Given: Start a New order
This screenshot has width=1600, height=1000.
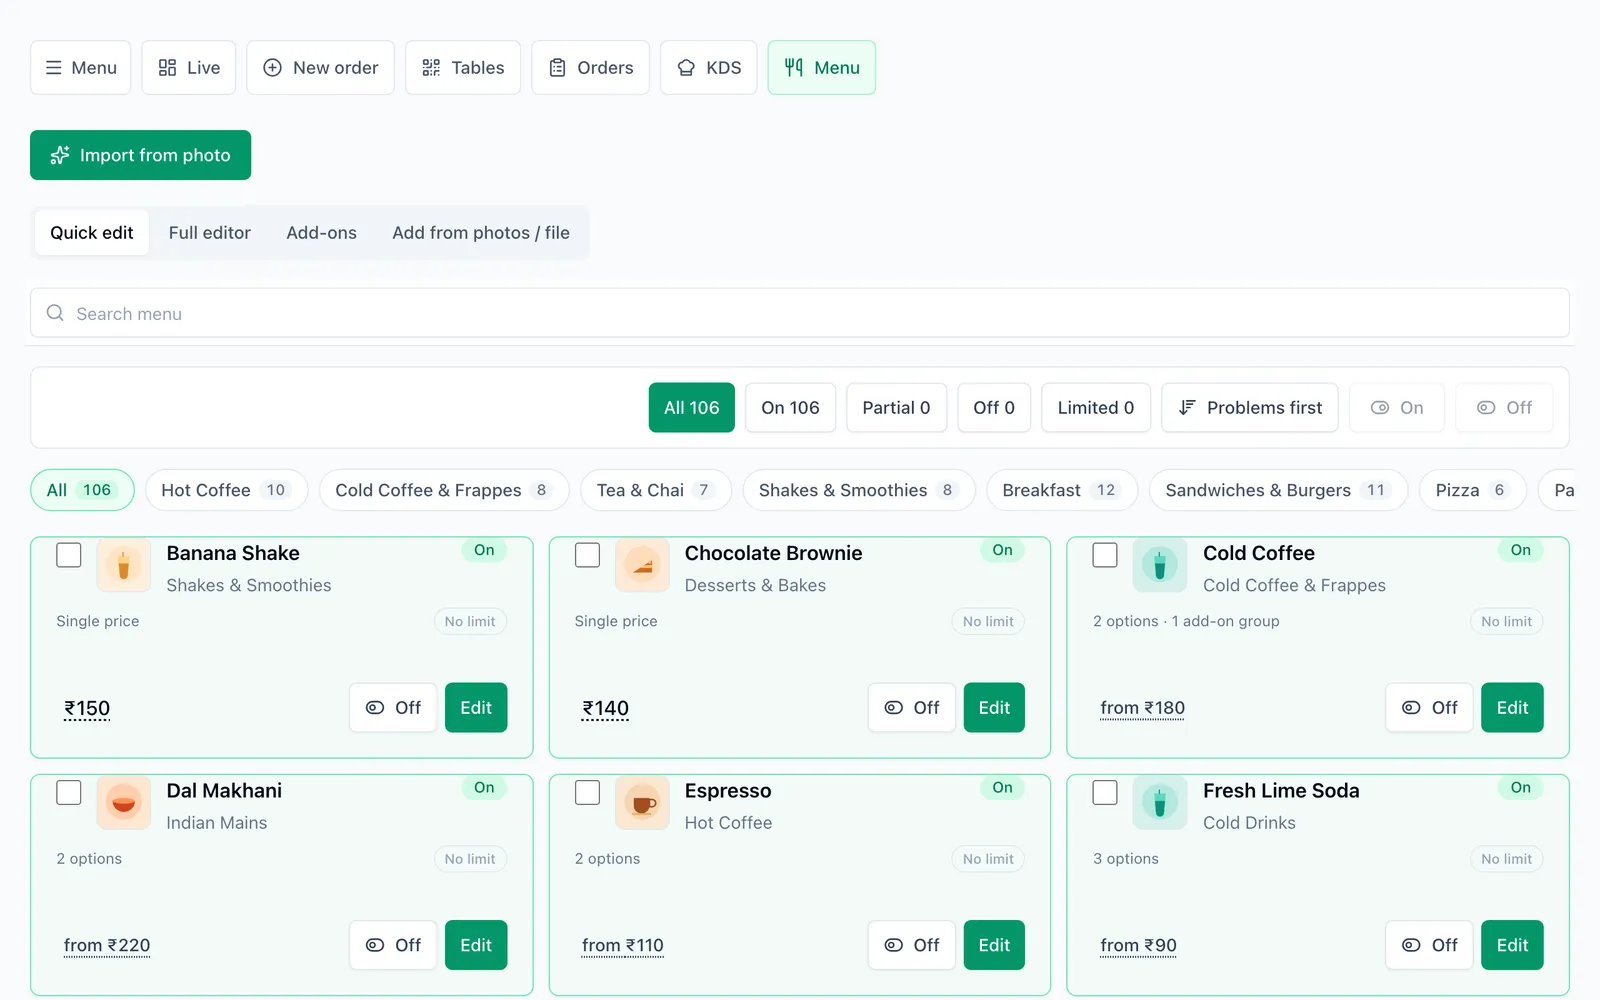Looking at the screenshot, I should tap(320, 68).
